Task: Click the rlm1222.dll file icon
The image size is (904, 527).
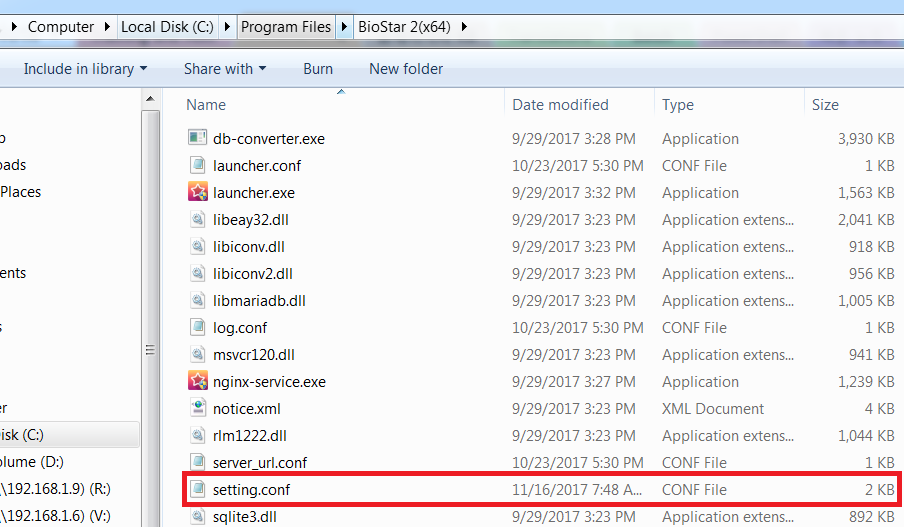Action: 197,435
